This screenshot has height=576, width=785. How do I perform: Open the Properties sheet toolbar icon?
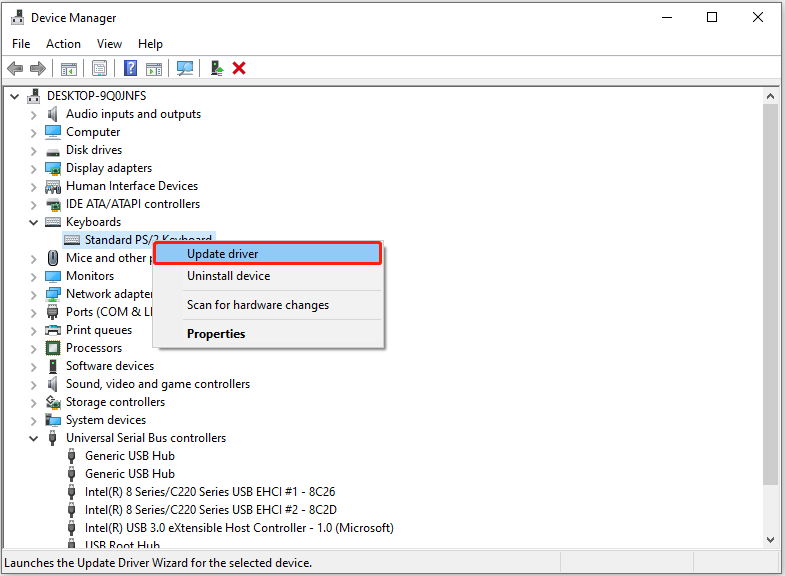(100, 68)
